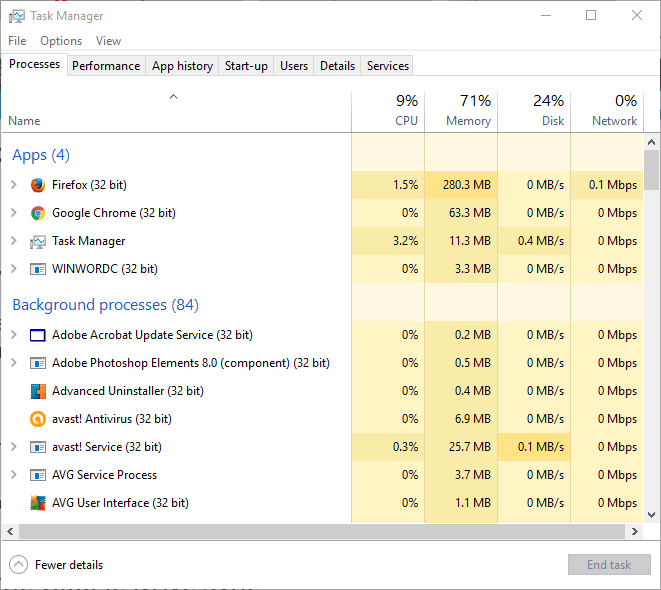
Task: Click the Adobe Acrobat Update Service icon
Action: tap(38, 335)
